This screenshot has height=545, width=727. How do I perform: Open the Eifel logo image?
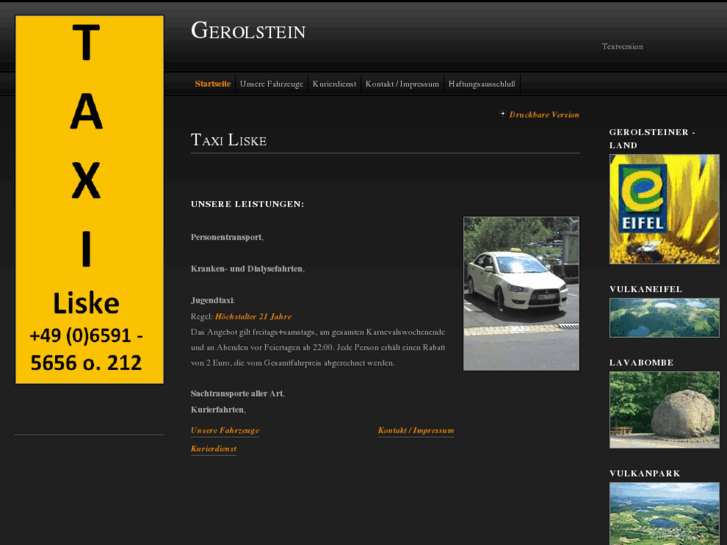(x=664, y=209)
